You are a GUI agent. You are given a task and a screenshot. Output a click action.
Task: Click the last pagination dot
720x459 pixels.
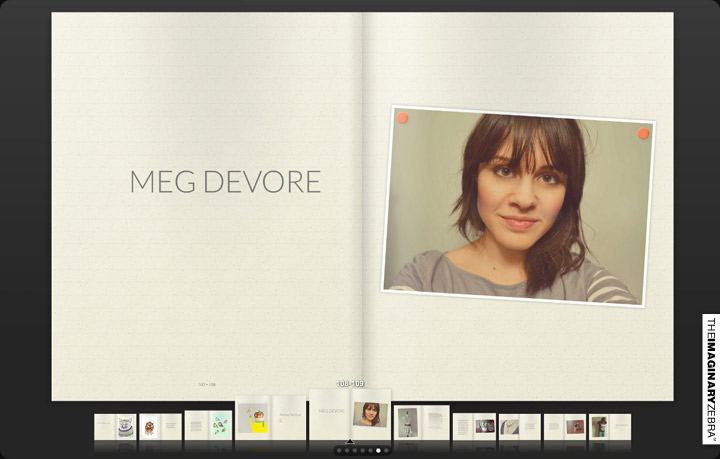coord(387,451)
